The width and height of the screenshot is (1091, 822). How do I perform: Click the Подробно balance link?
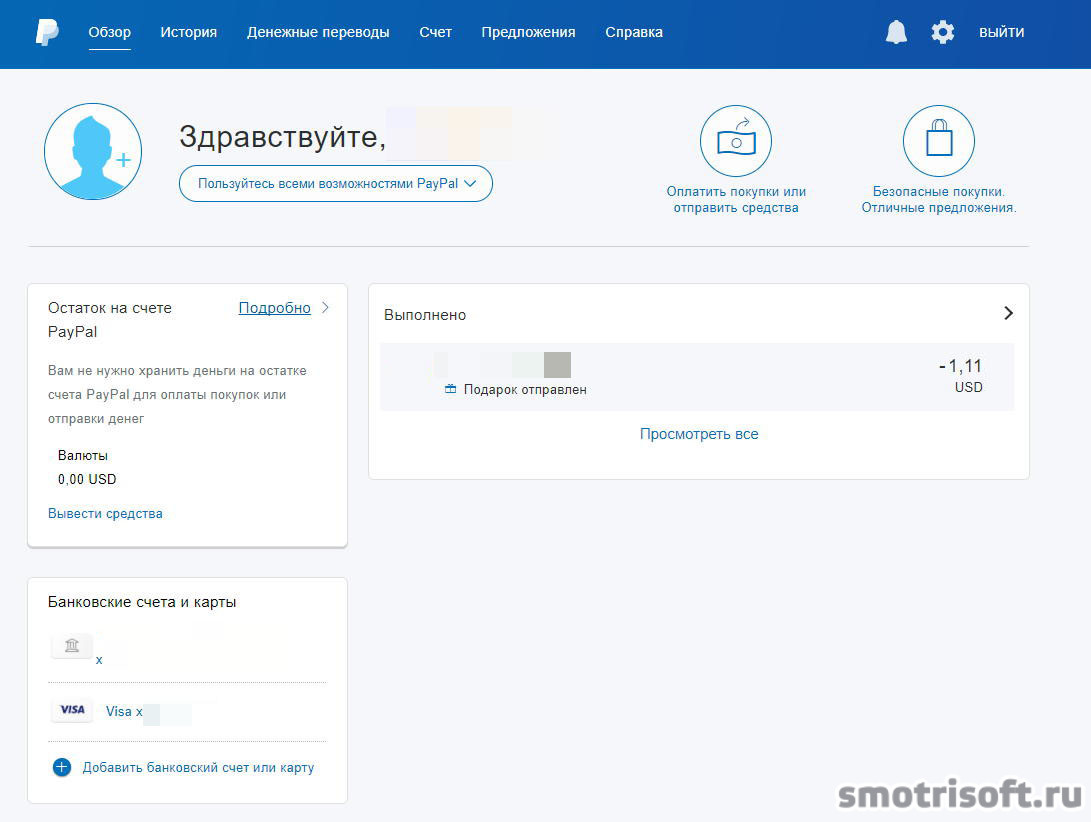coord(275,308)
